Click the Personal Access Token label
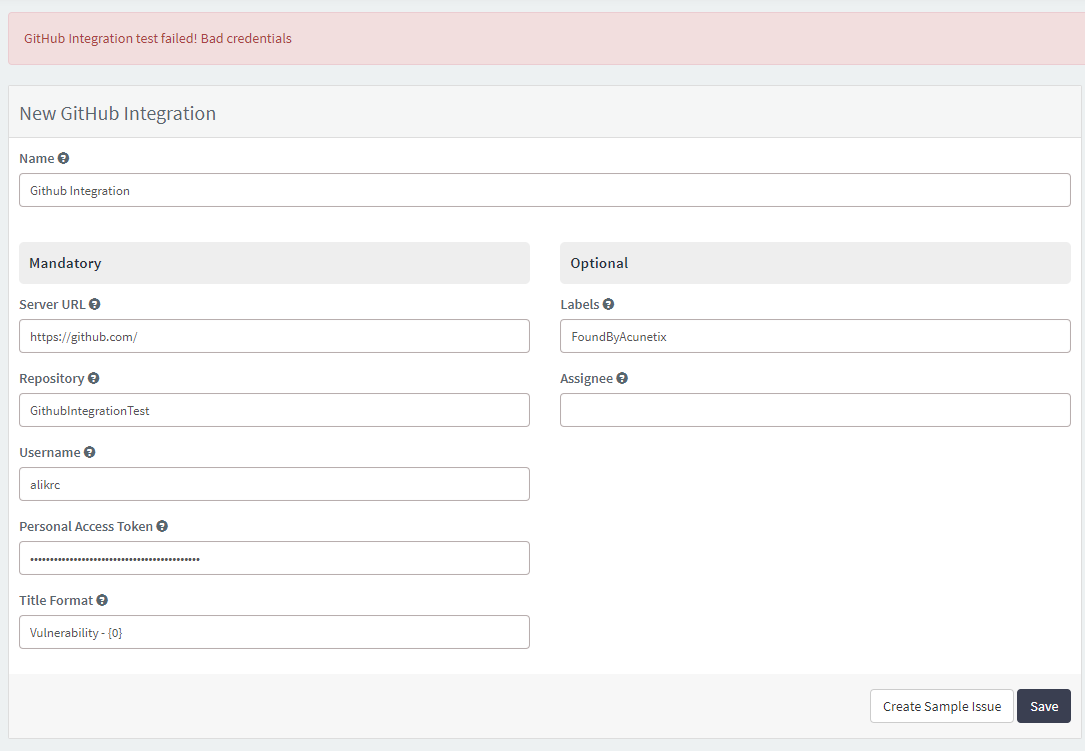Image resolution: width=1085 pixels, height=751 pixels. coord(86,526)
